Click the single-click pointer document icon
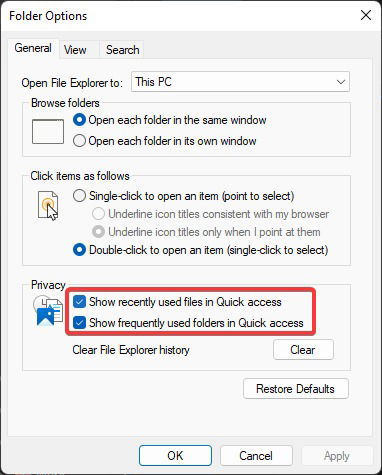 (48, 206)
